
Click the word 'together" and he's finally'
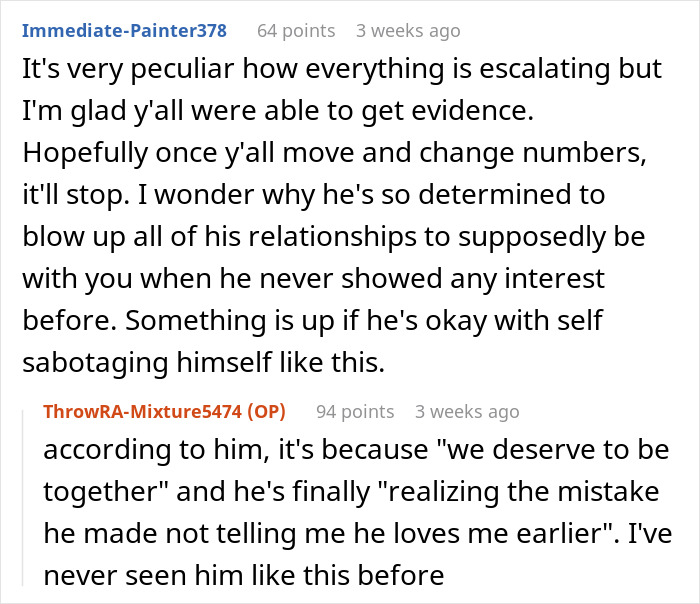(x=207, y=492)
